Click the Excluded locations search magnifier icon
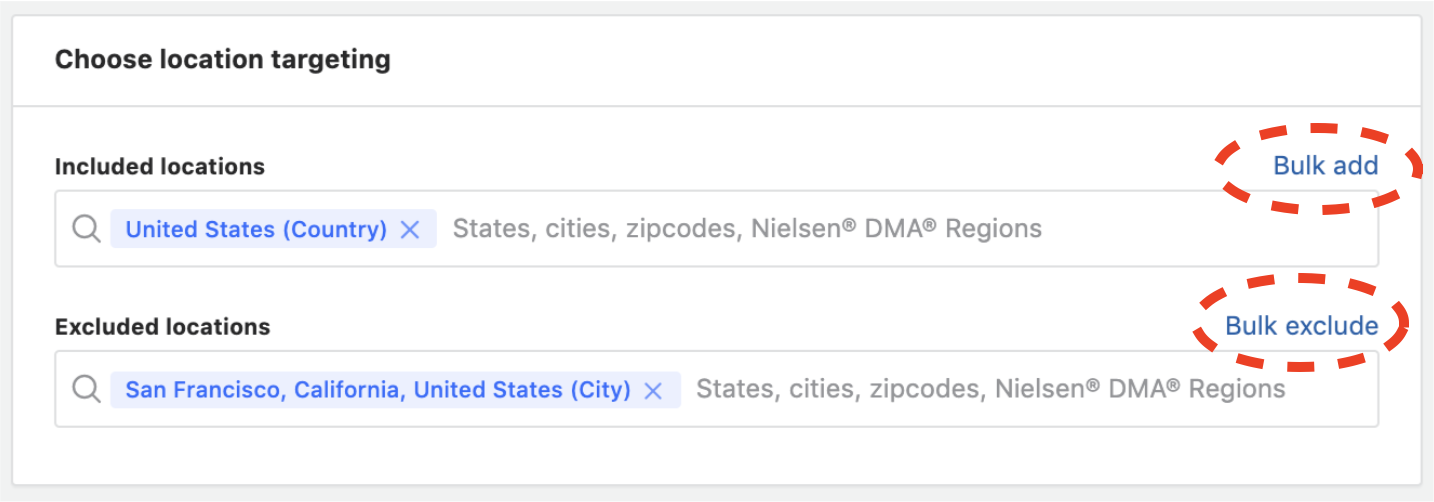Viewport: 1434px width, 502px height. coord(87,389)
